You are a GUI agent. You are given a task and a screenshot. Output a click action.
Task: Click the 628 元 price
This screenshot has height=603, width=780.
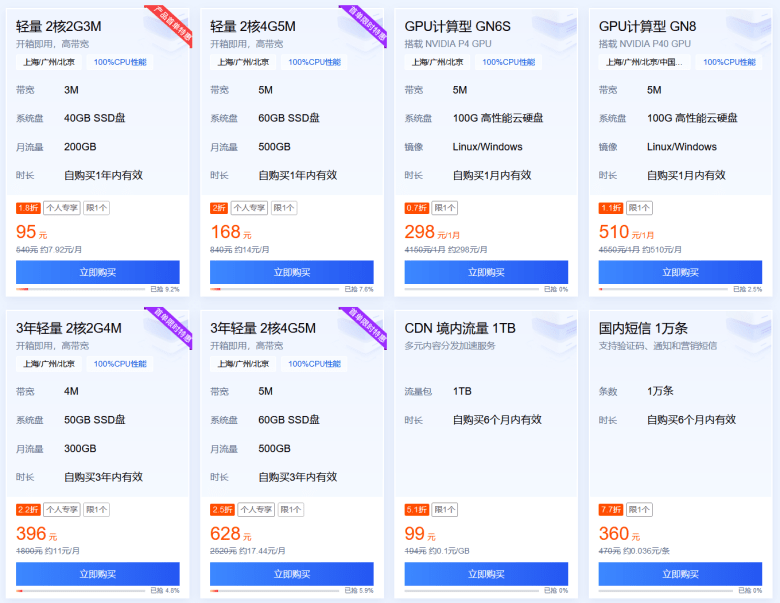(231, 534)
